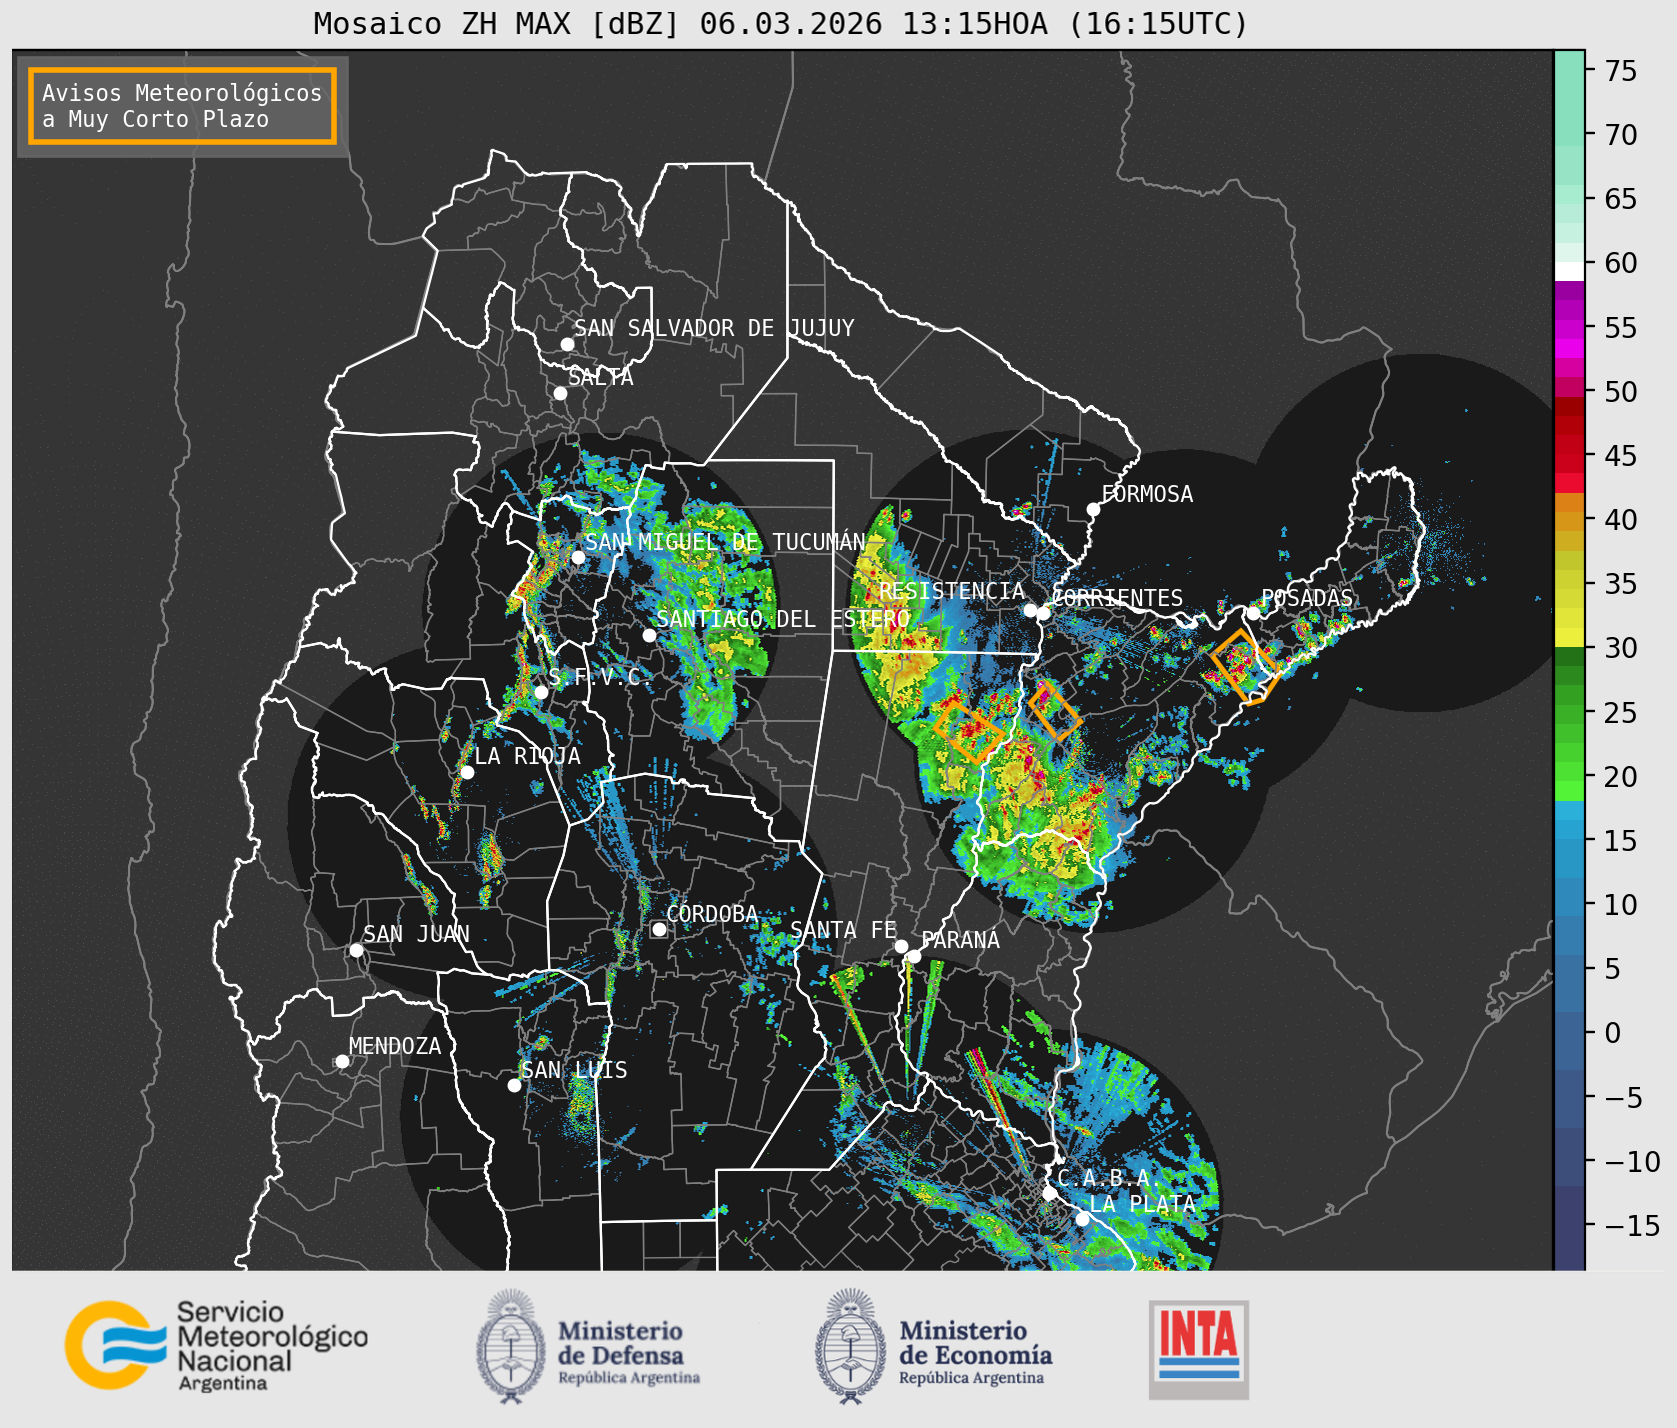Click the La Rioja city dot
This screenshot has width=1677, height=1428.
(x=467, y=772)
